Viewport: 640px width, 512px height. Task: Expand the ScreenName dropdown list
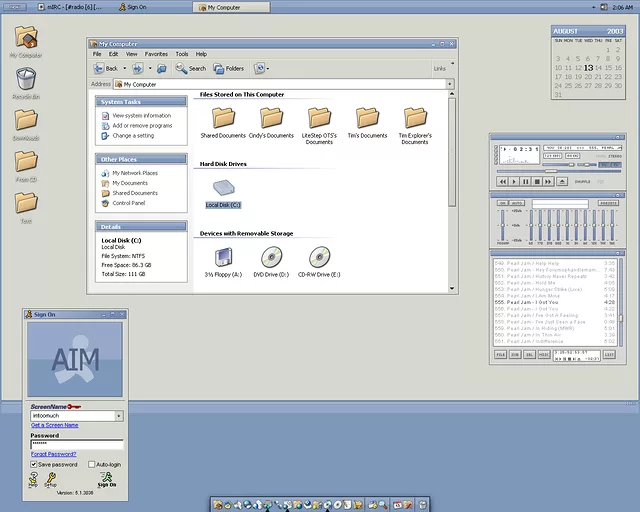click(x=118, y=415)
